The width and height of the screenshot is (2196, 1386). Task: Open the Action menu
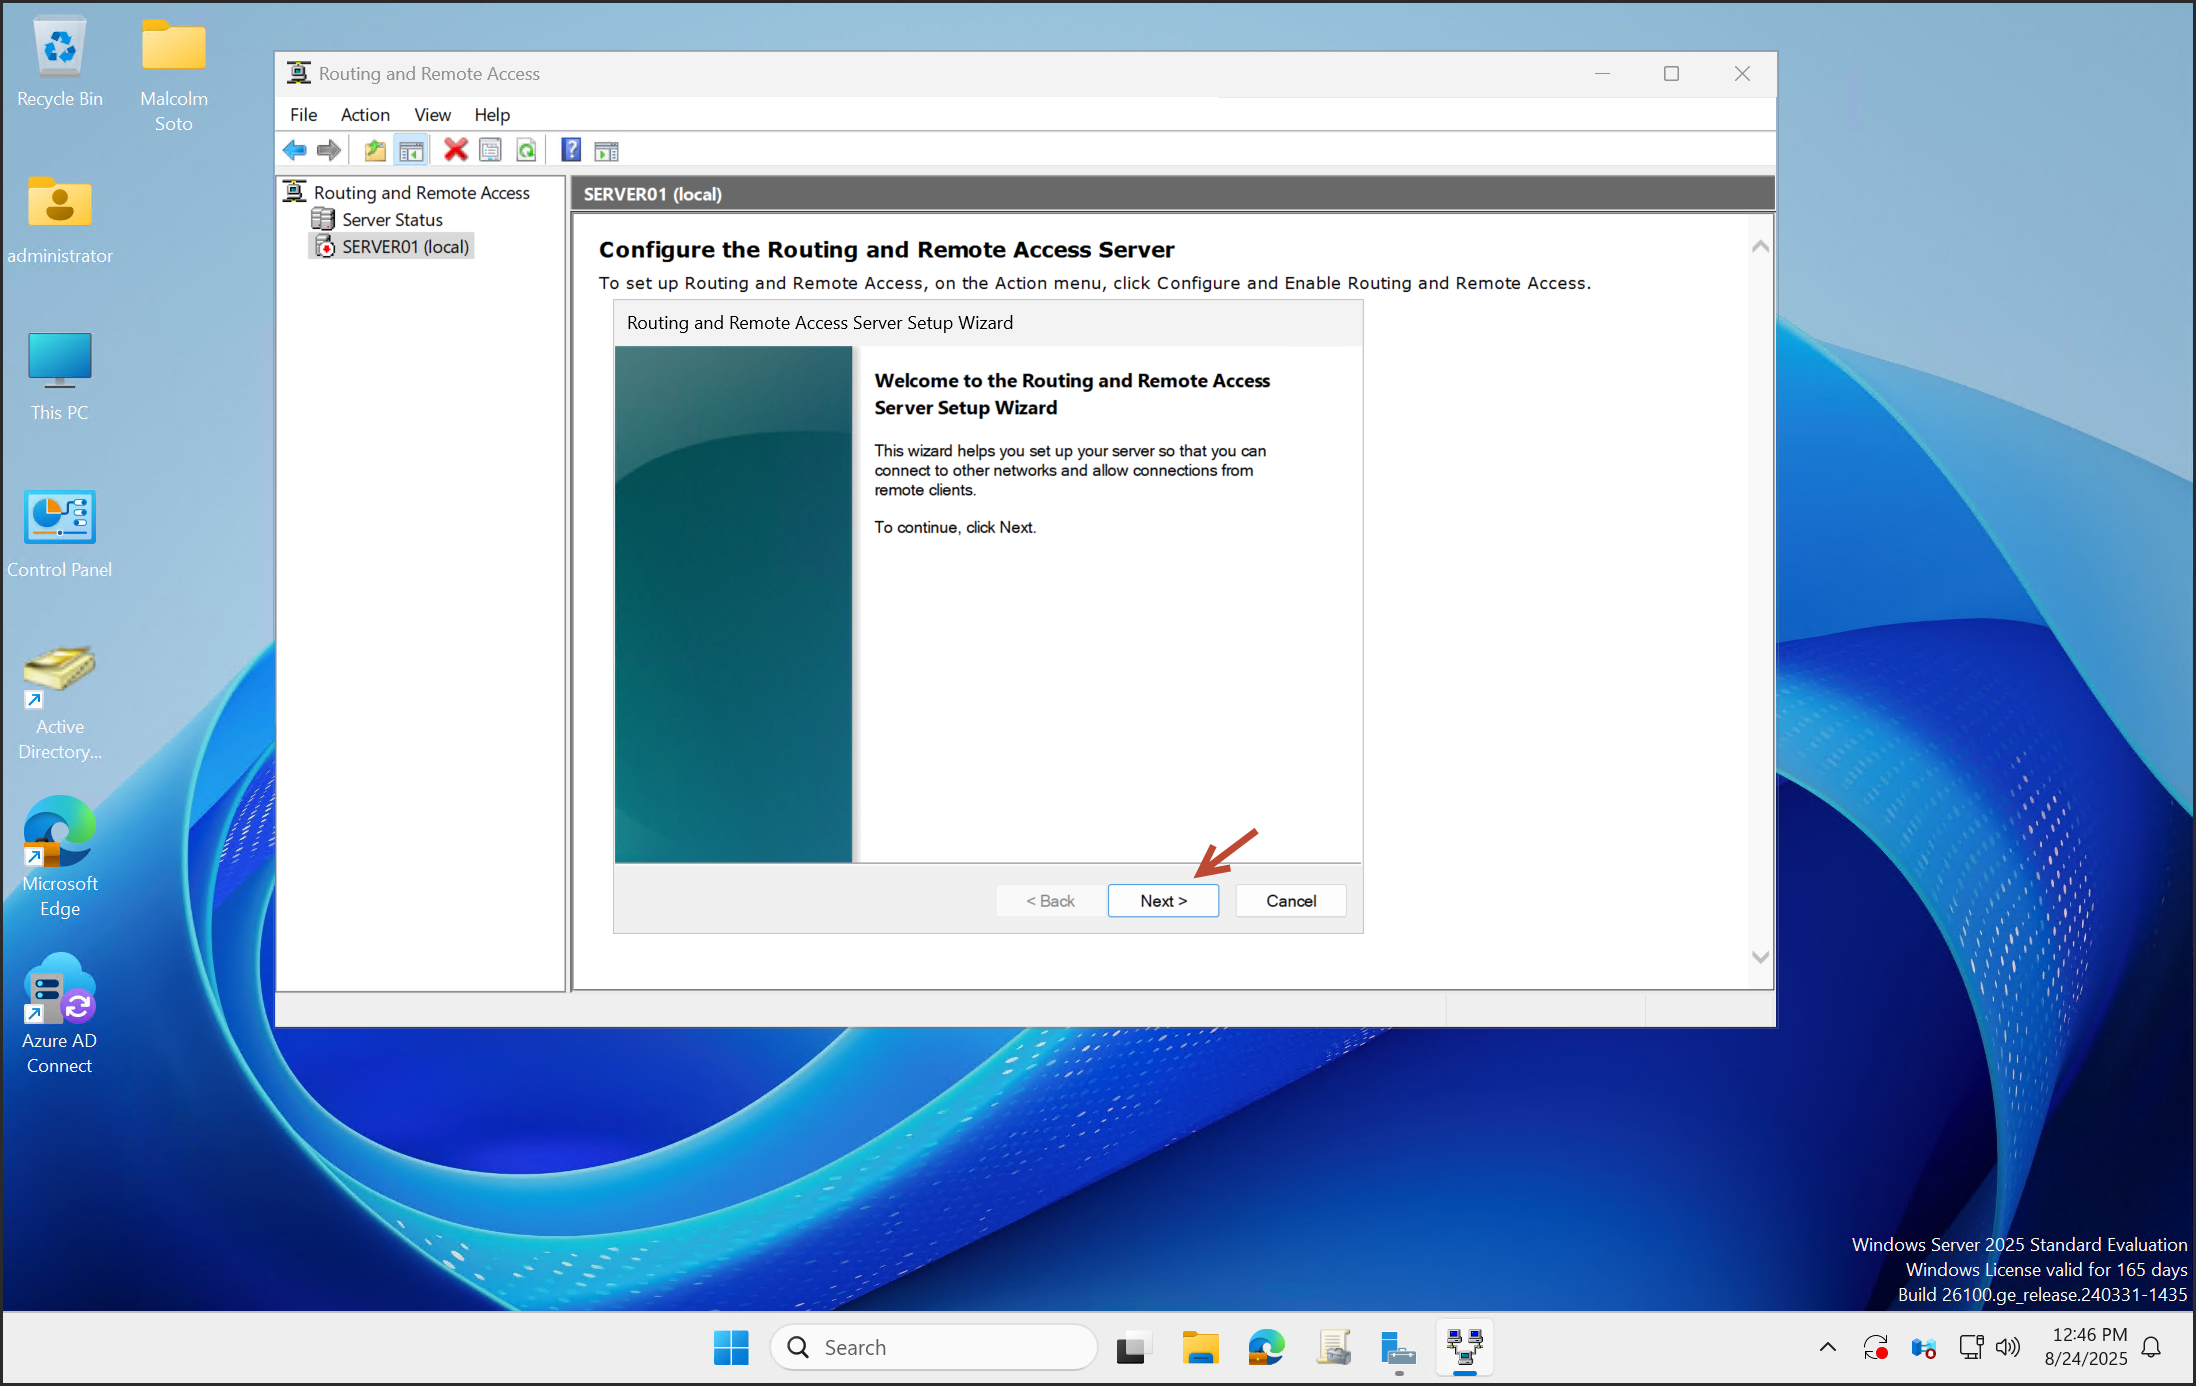coord(364,115)
